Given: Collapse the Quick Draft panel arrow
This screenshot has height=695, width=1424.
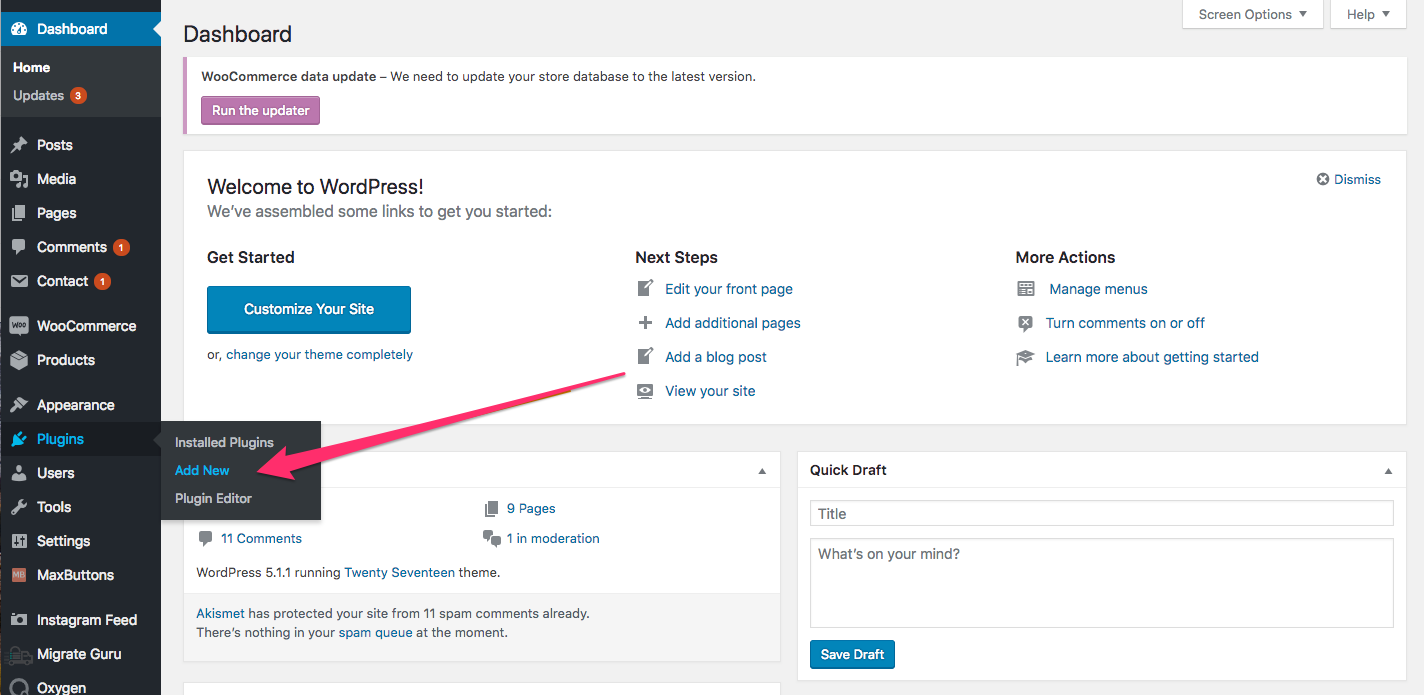Looking at the screenshot, I should 1388,471.
